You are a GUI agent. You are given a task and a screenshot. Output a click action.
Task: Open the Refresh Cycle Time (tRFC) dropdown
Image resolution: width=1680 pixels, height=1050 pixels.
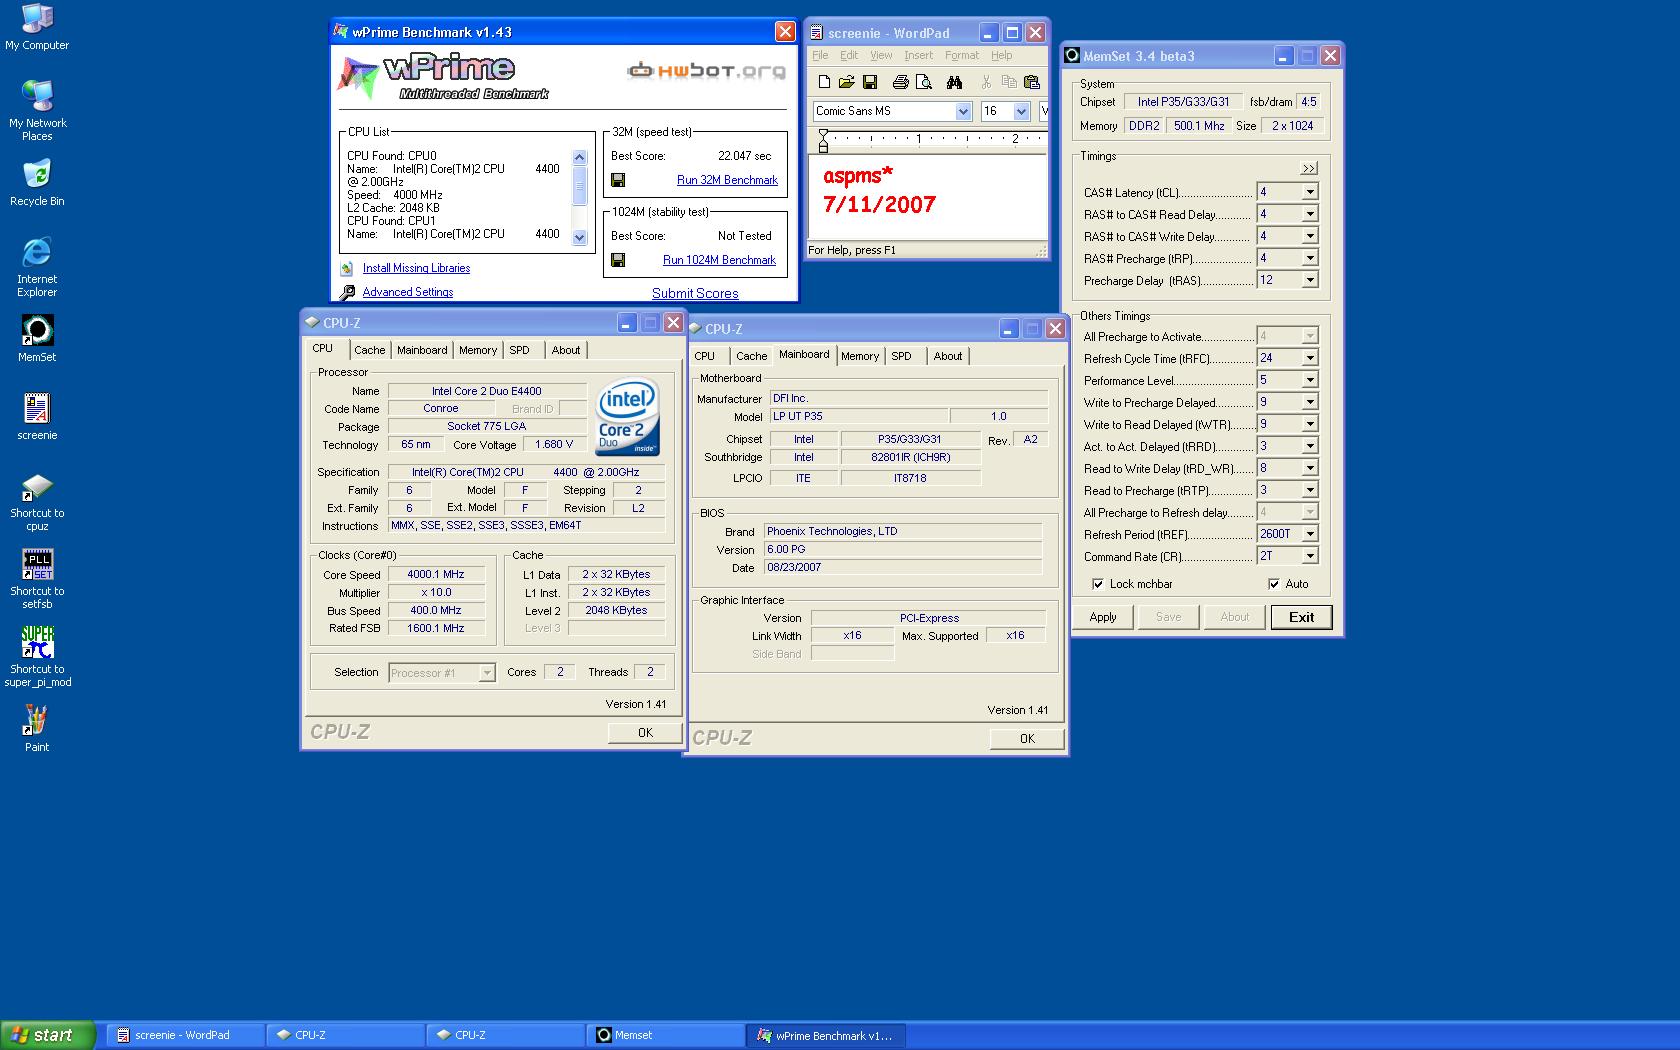(1310, 358)
